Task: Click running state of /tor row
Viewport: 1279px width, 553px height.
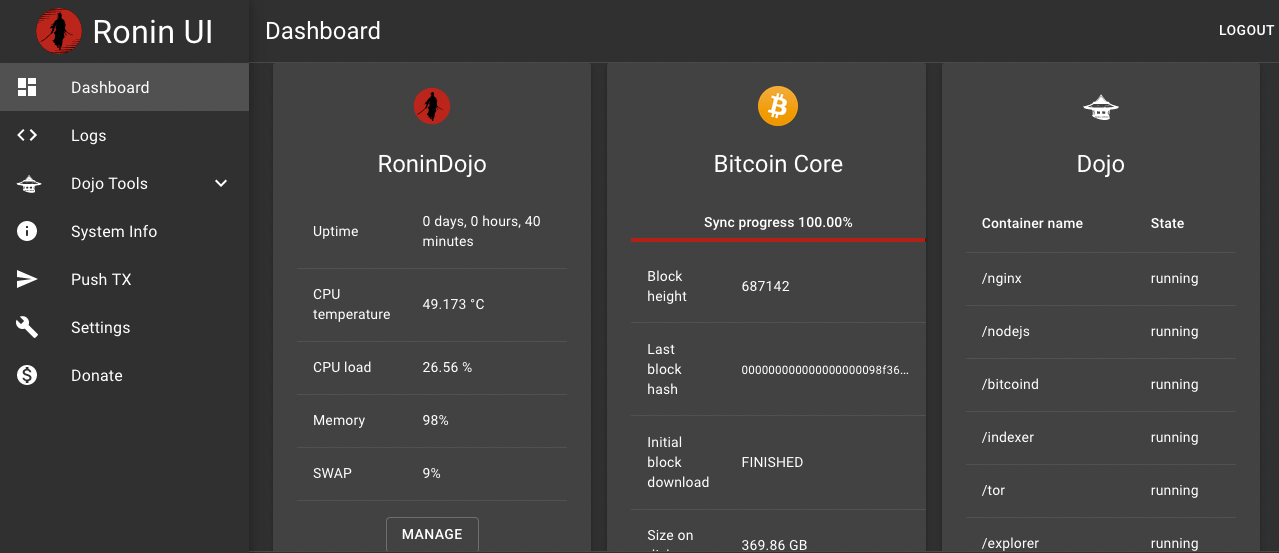Action: pos(1174,490)
